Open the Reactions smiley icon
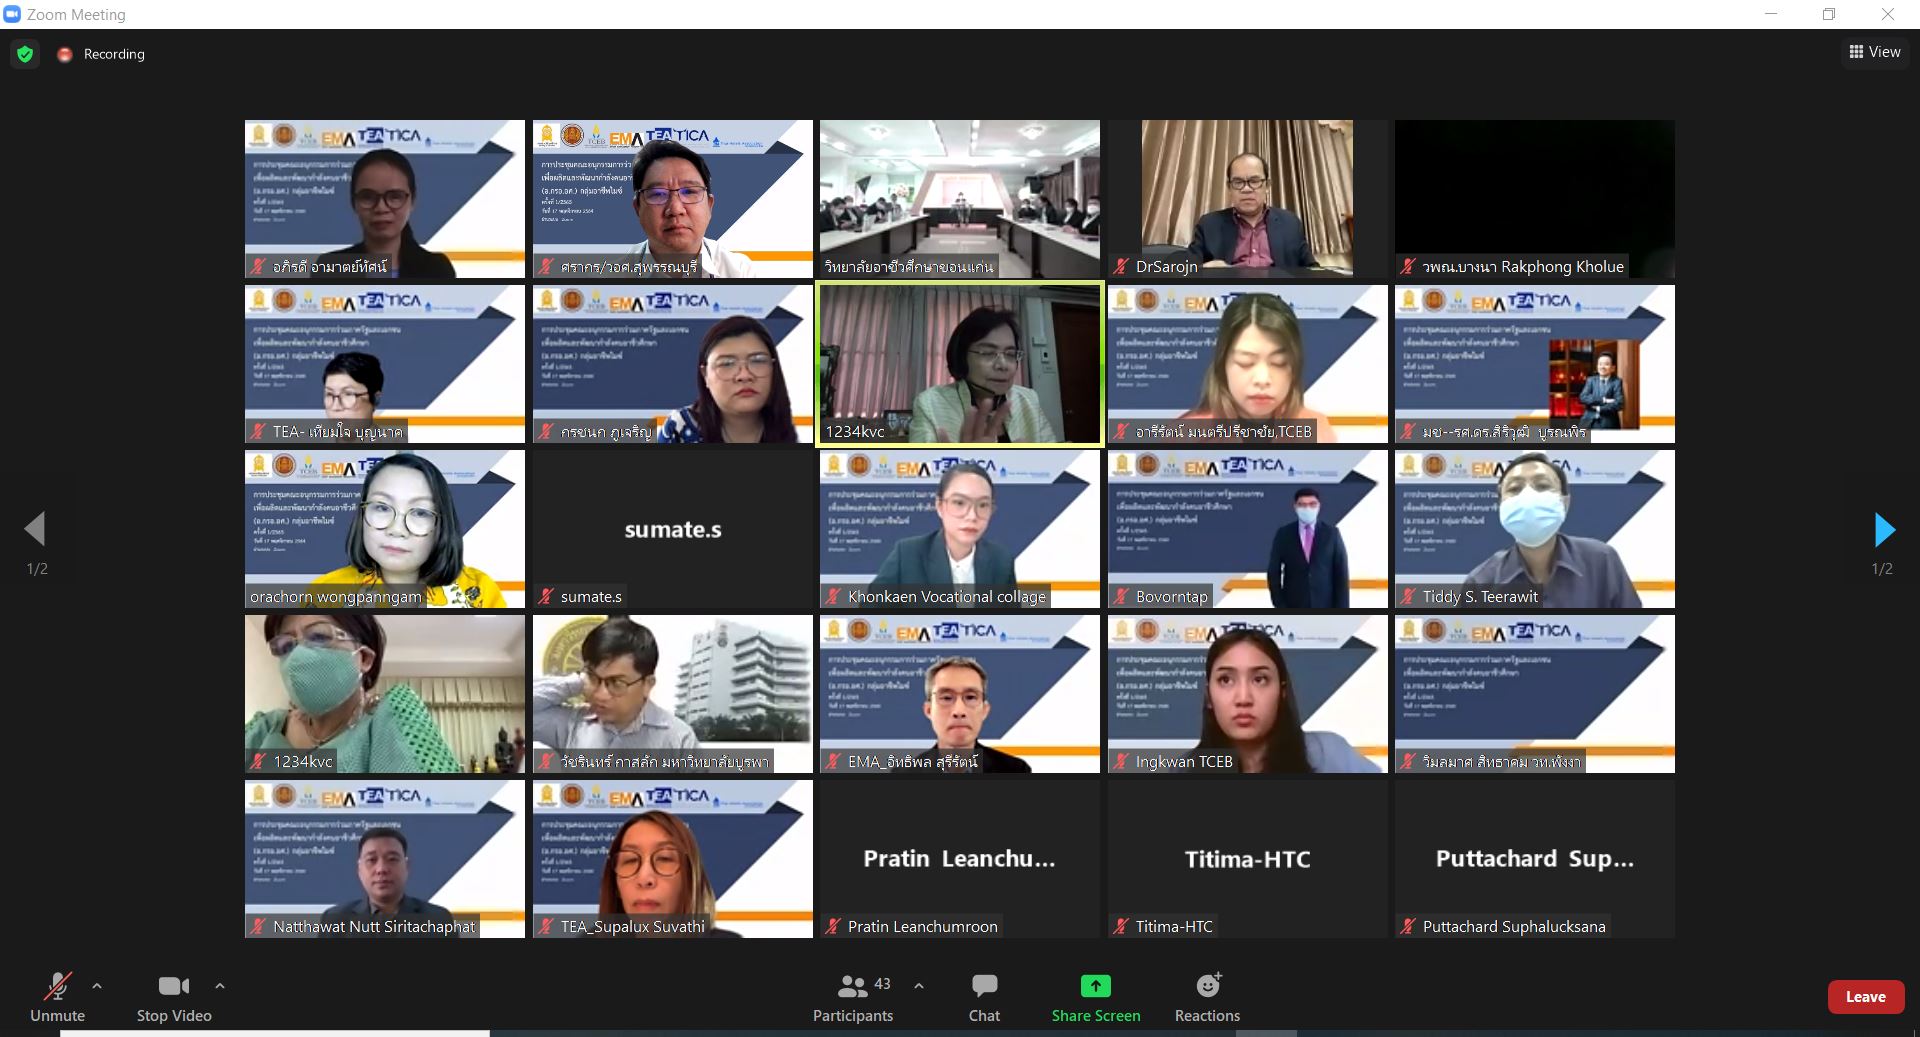 coord(1208,985)
